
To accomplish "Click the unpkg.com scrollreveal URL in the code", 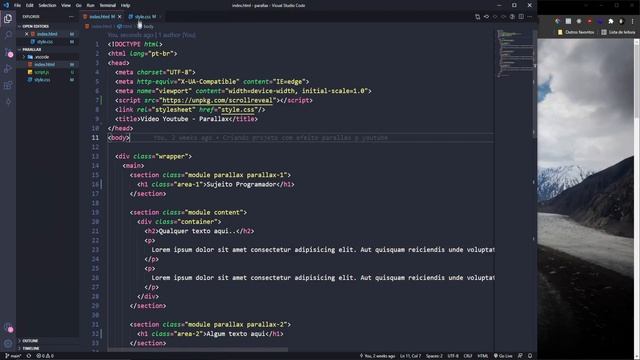I will point(217,100).
